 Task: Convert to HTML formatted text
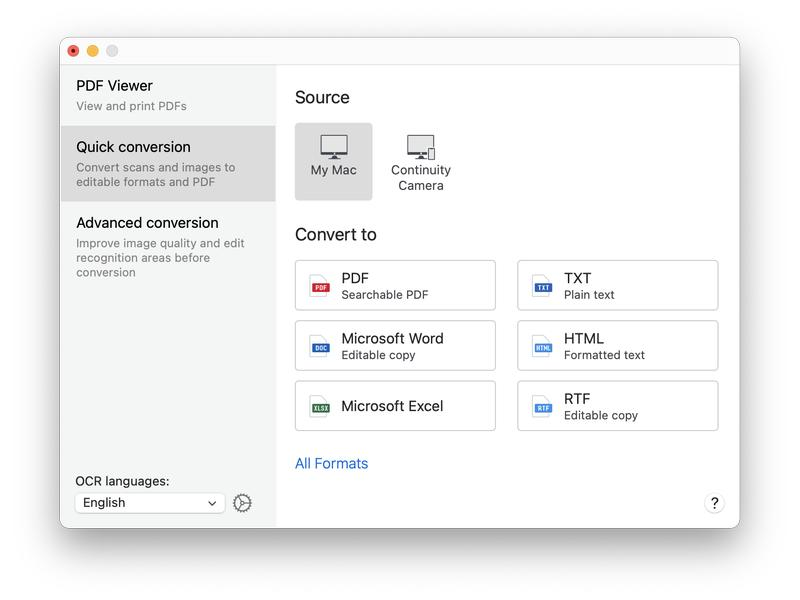[x=617, y=345]
